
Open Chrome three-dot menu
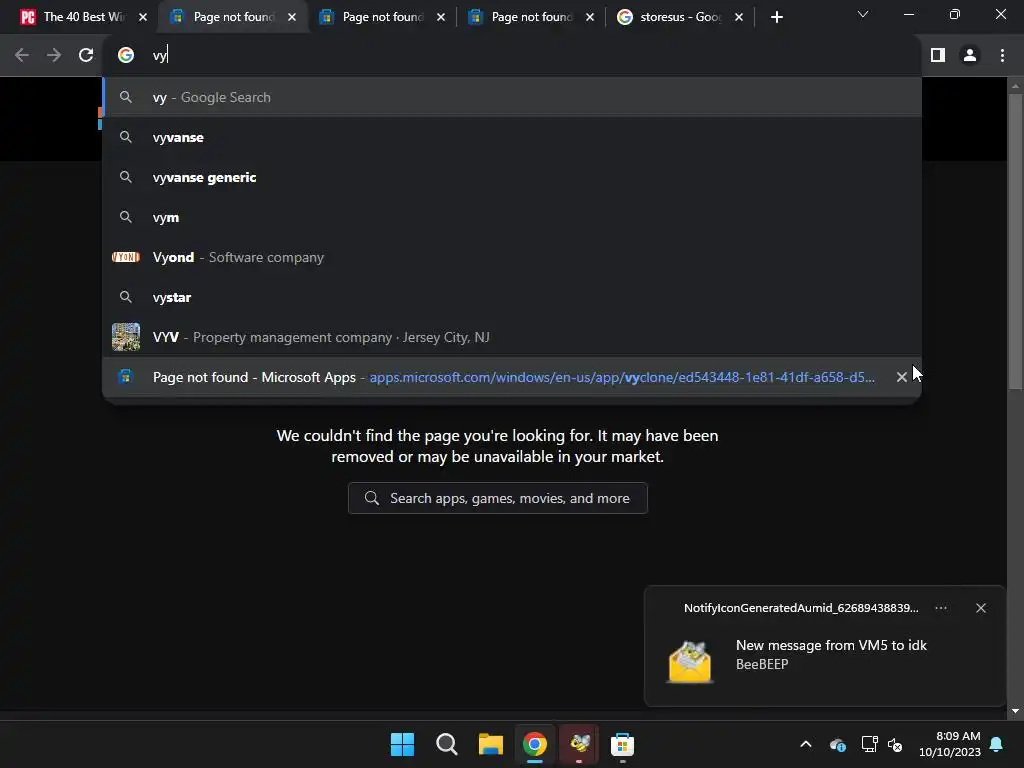[x=1002, y=56]
